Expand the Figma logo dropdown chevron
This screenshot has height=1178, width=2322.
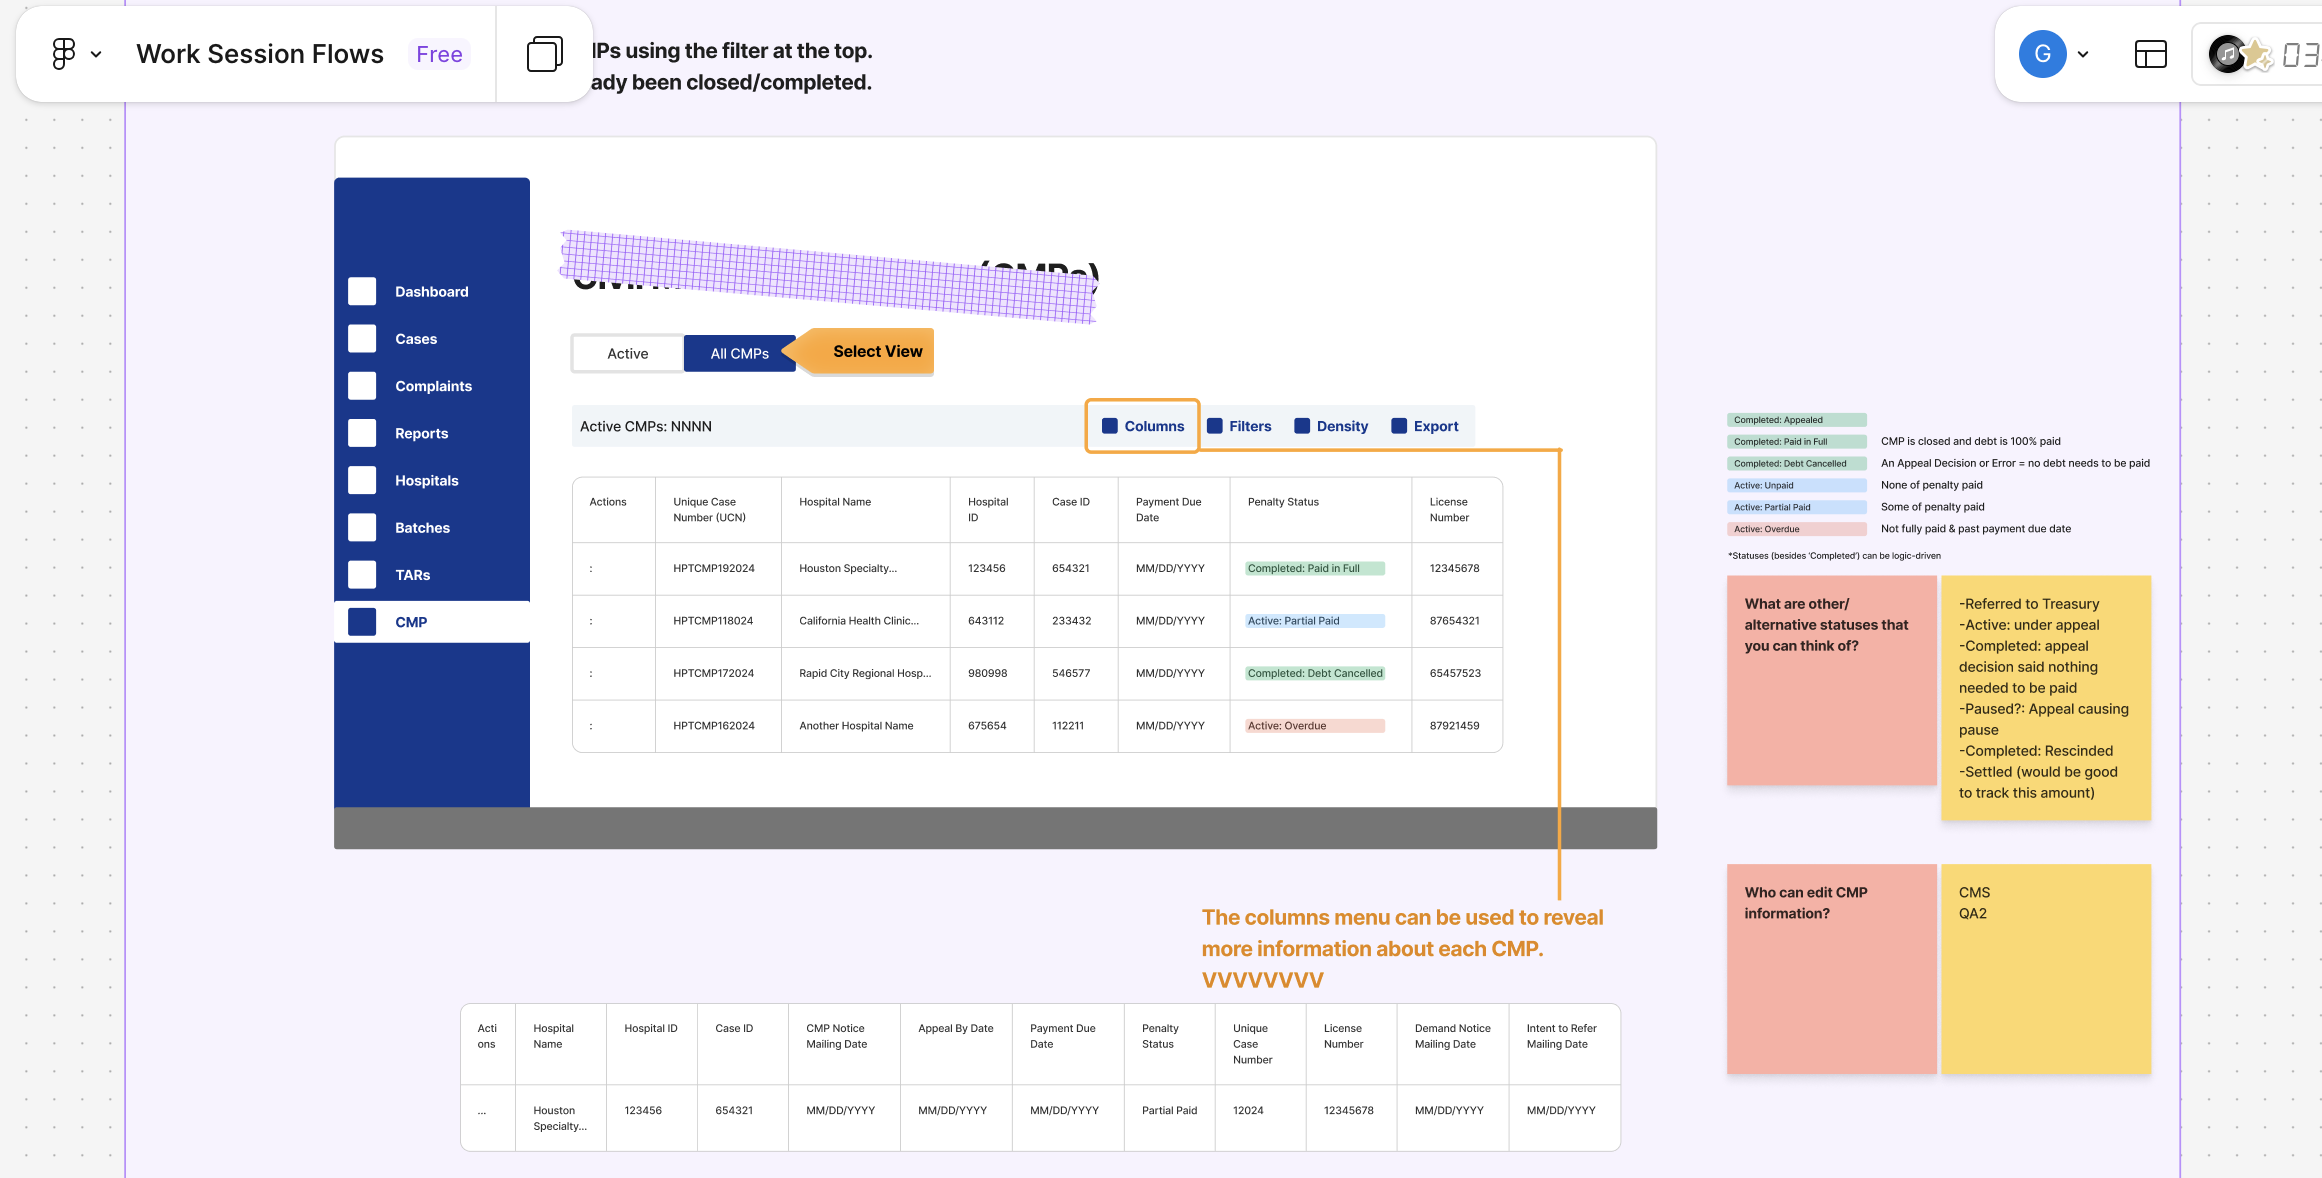click(x=96, y=55)
